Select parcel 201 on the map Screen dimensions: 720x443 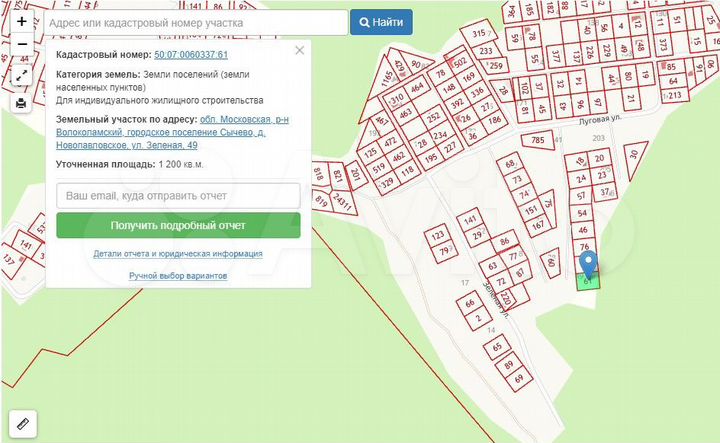pyautogui.click(x=356, y=174)
